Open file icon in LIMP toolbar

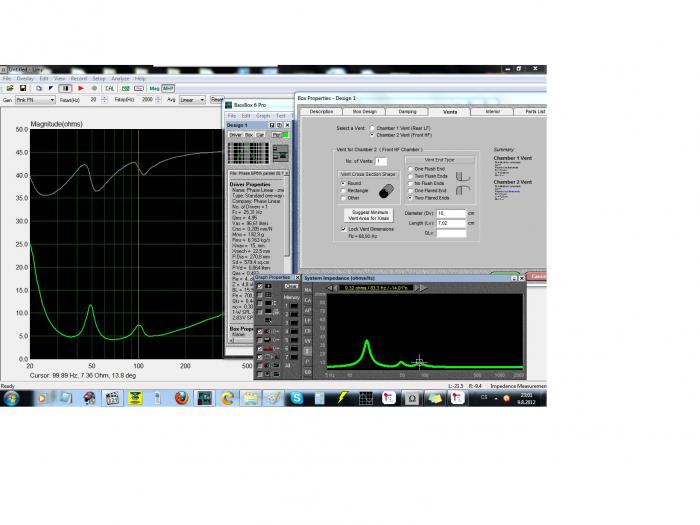[x=9, y=88]
